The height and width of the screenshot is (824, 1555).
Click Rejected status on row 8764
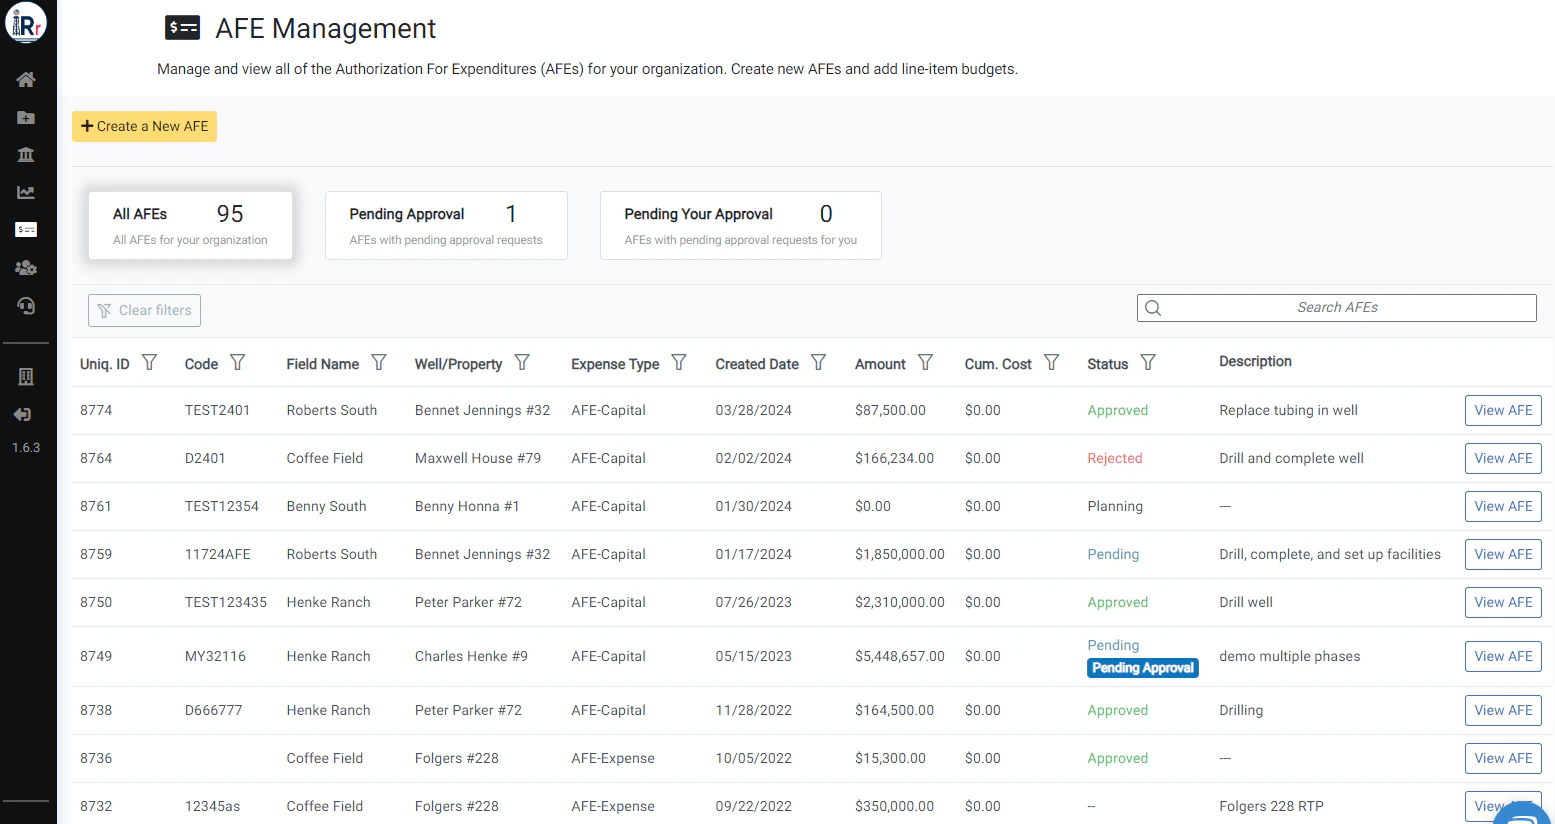(1115, 458)
